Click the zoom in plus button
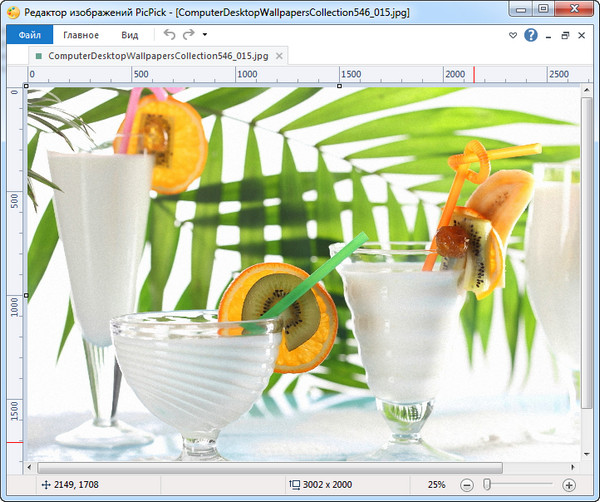Screen dimensions: 600x502 click(x=569, y=484)
